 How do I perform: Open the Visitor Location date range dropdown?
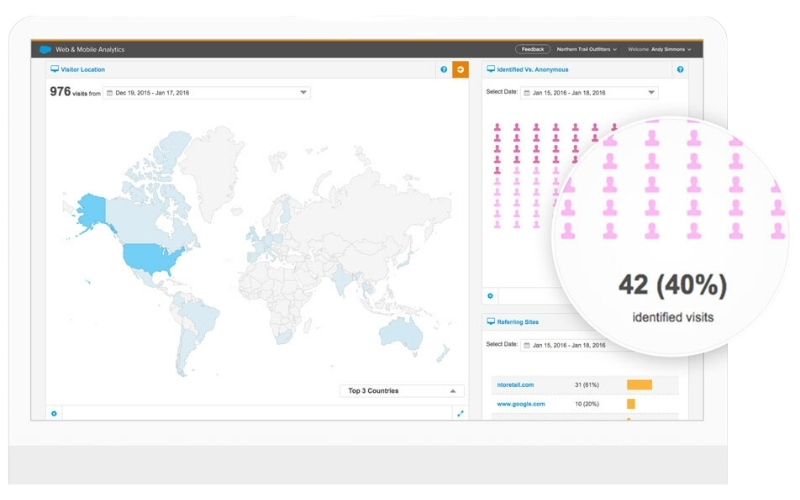coord(303,93)
